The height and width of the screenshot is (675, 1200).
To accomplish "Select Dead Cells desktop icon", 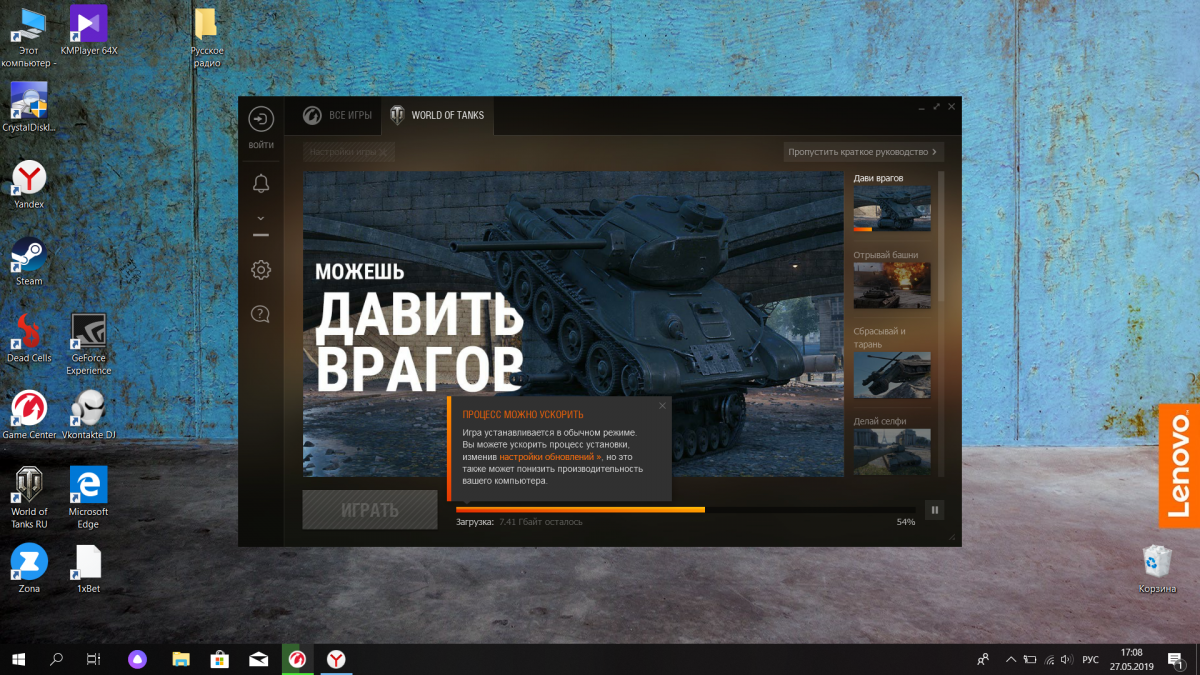I will 29,339.
